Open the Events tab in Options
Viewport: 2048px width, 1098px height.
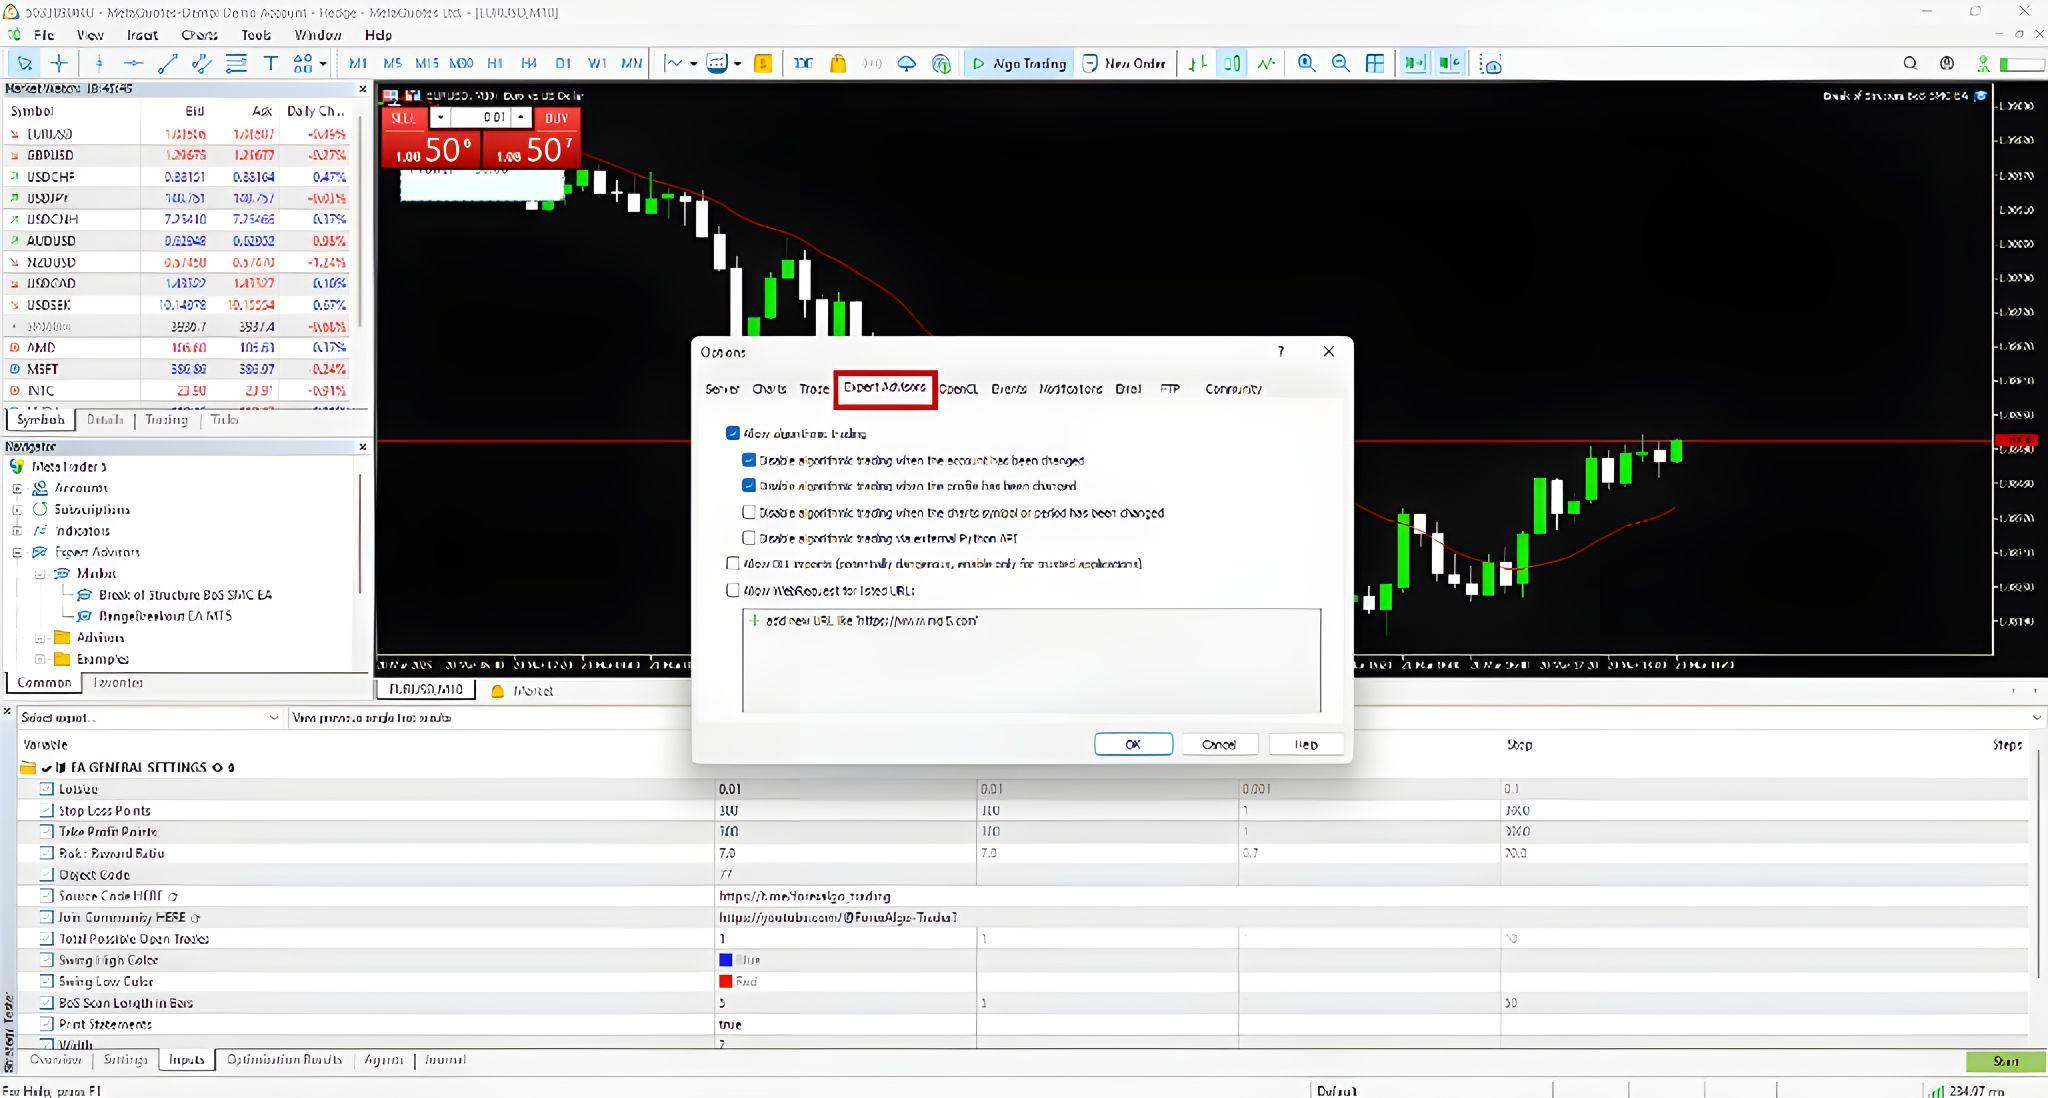coord(1008,389)
